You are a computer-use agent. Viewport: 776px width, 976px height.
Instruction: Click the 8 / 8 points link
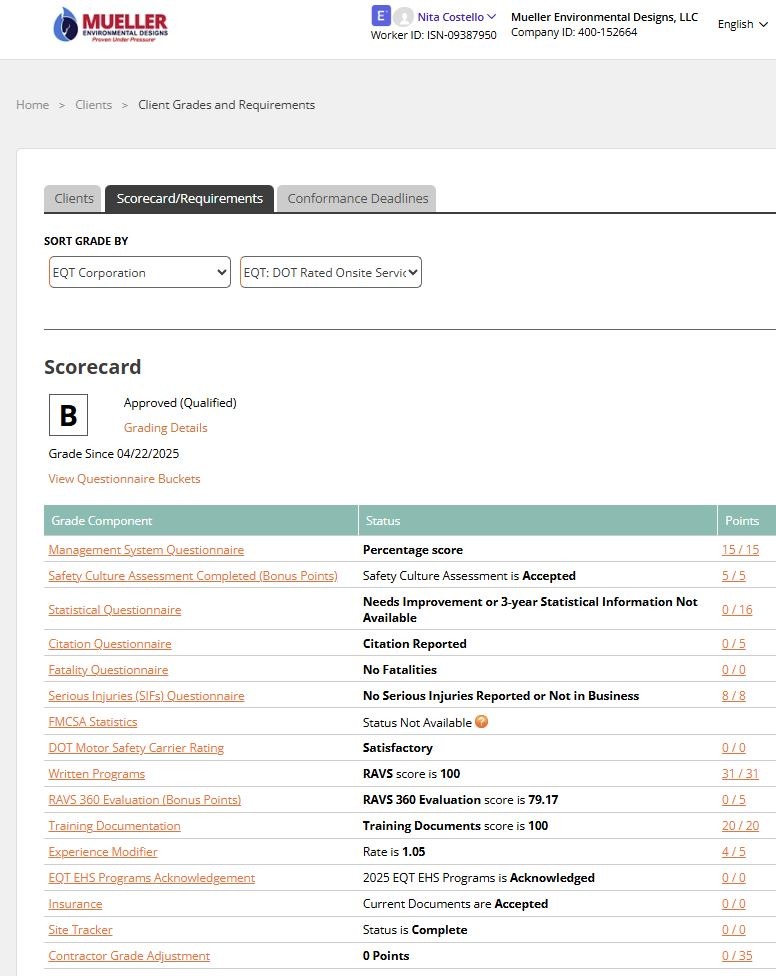pyautogui.click(x=734, y=696)
